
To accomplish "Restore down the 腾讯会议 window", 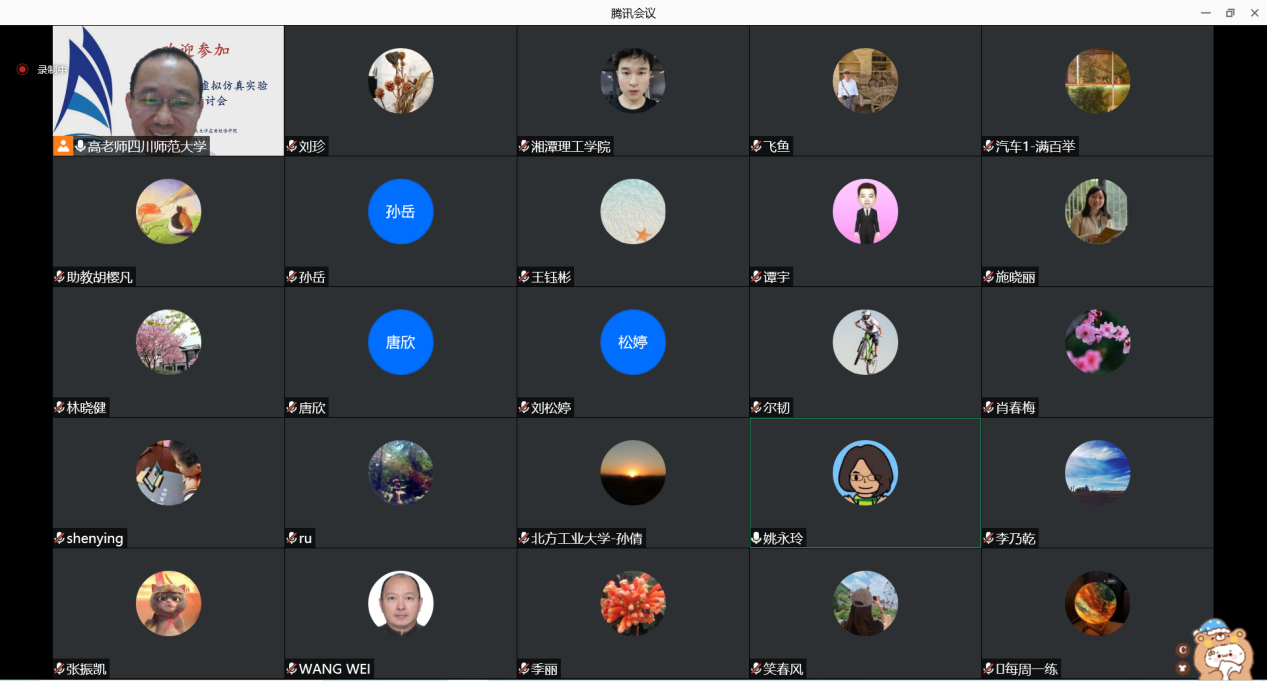I will 1230,13.
